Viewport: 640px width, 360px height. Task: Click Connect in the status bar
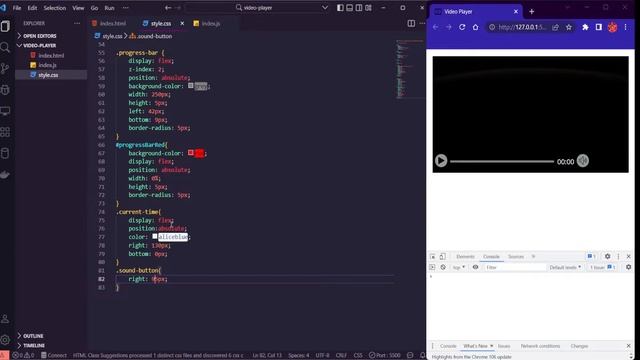point(54,355)
